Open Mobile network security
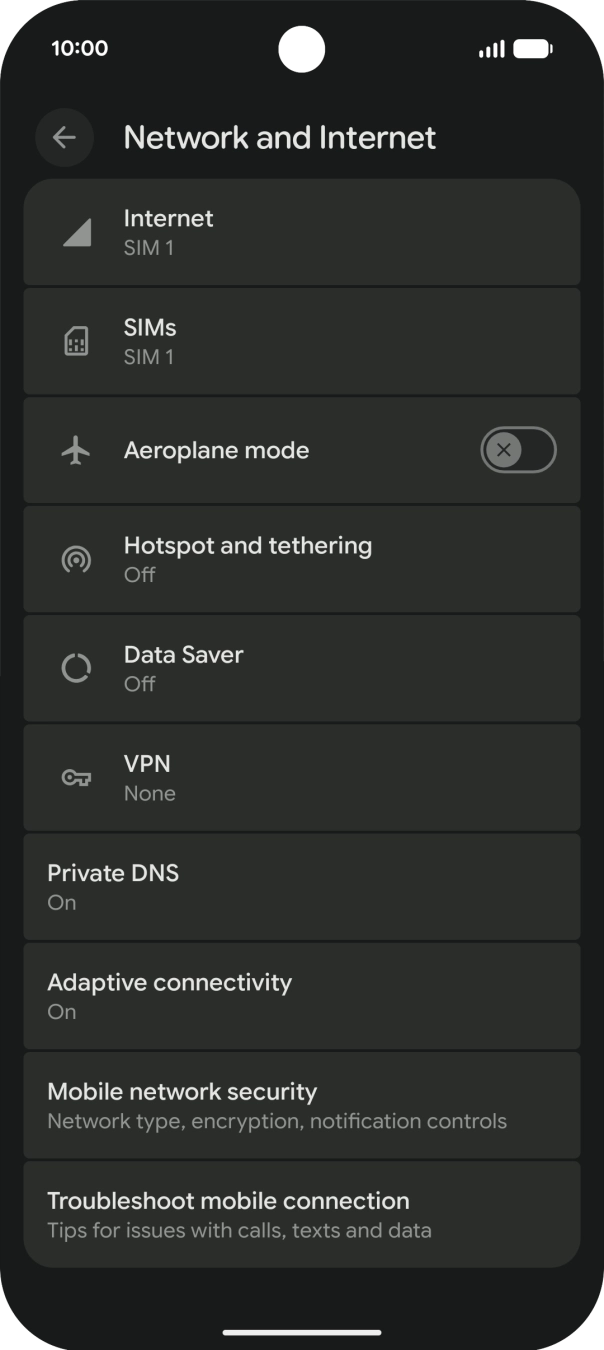Image resolution: width=604 pixels, height=1350 pixels. [300, 1105]
